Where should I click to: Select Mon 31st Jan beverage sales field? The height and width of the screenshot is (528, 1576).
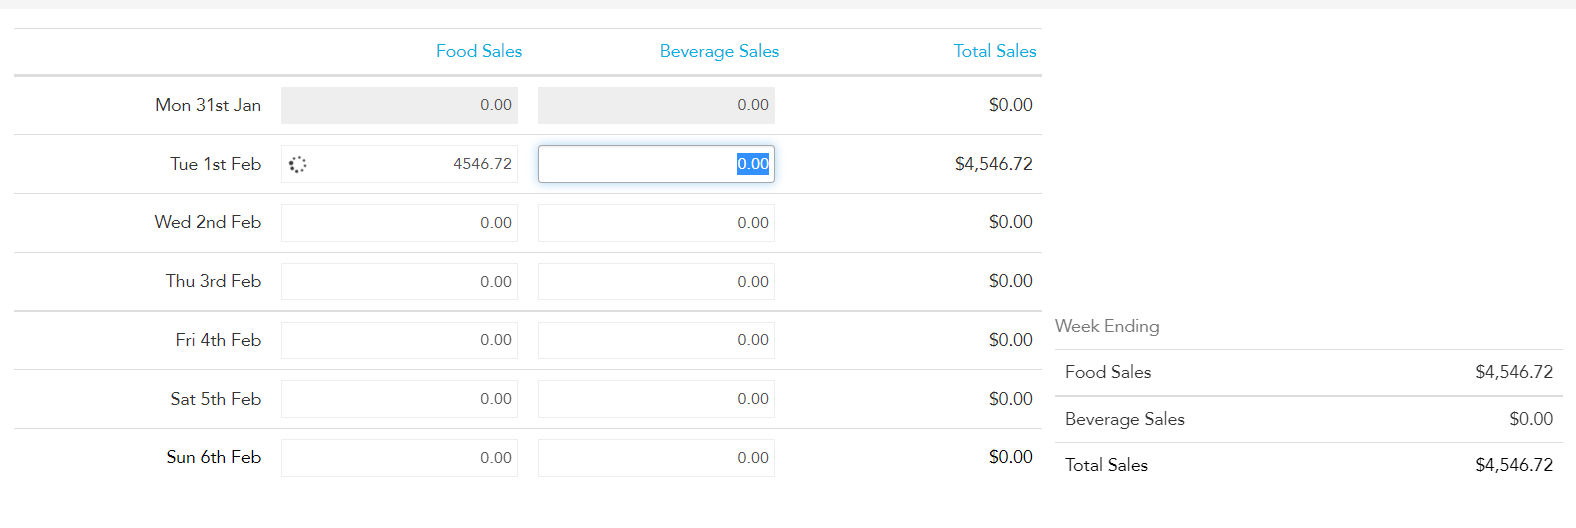coord(656,105)
